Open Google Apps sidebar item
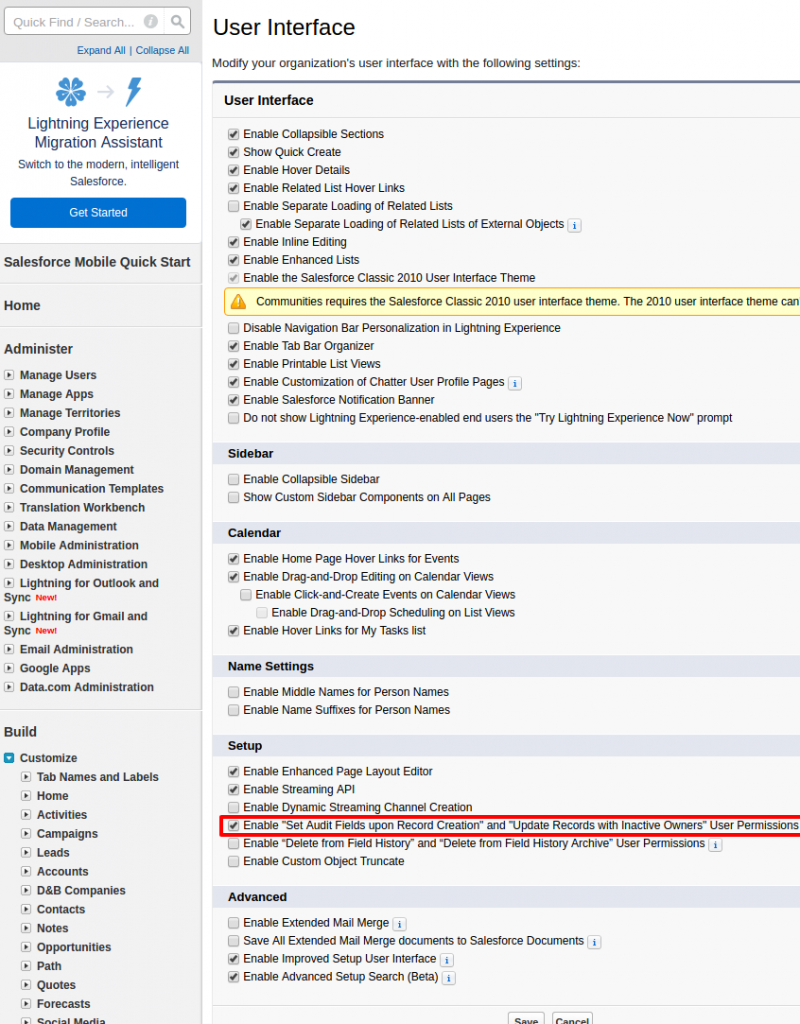 [55, 668]
